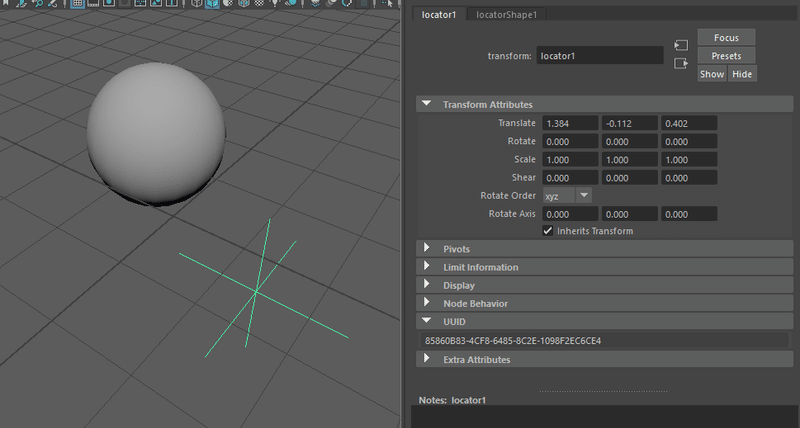Image resolution: width=800 pixels, height=428 pixels.
Task: Click the Rotate Order label
Action: click(508, 195)
